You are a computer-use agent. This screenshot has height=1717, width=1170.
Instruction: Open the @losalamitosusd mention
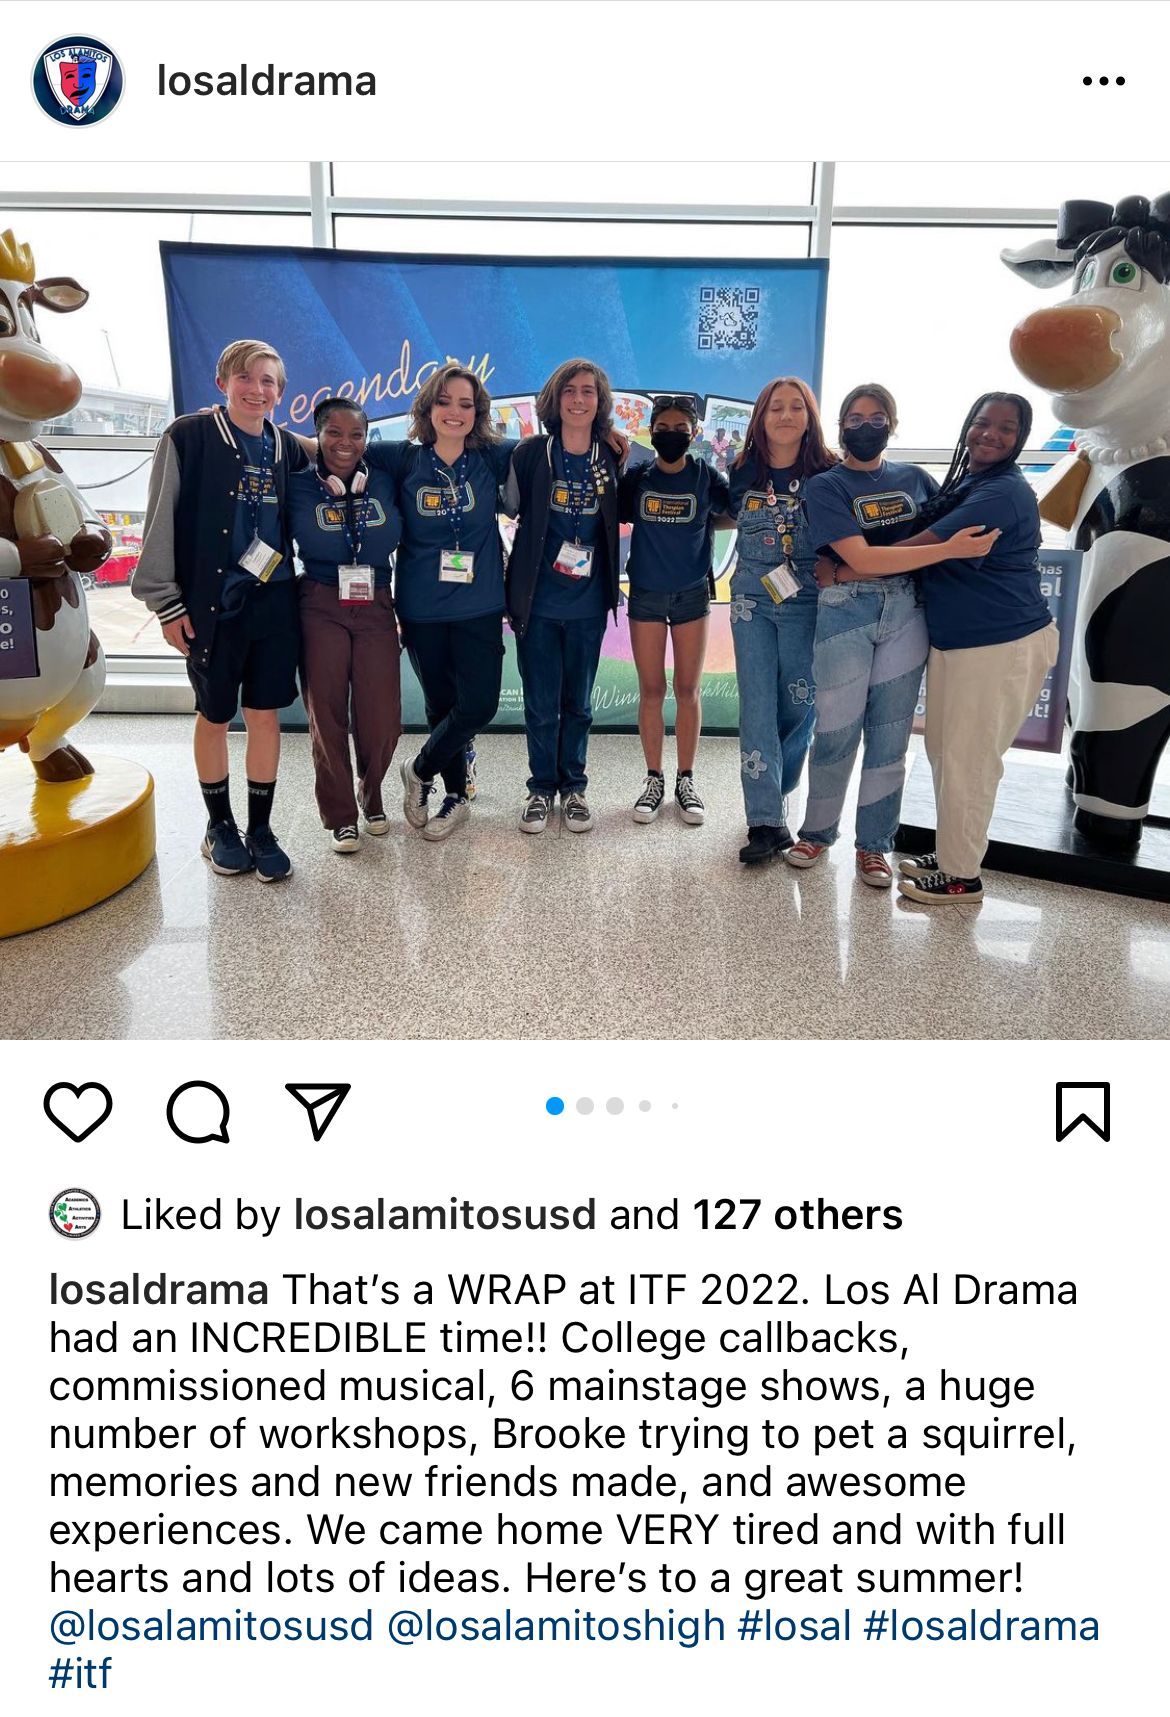point(211,1626)
